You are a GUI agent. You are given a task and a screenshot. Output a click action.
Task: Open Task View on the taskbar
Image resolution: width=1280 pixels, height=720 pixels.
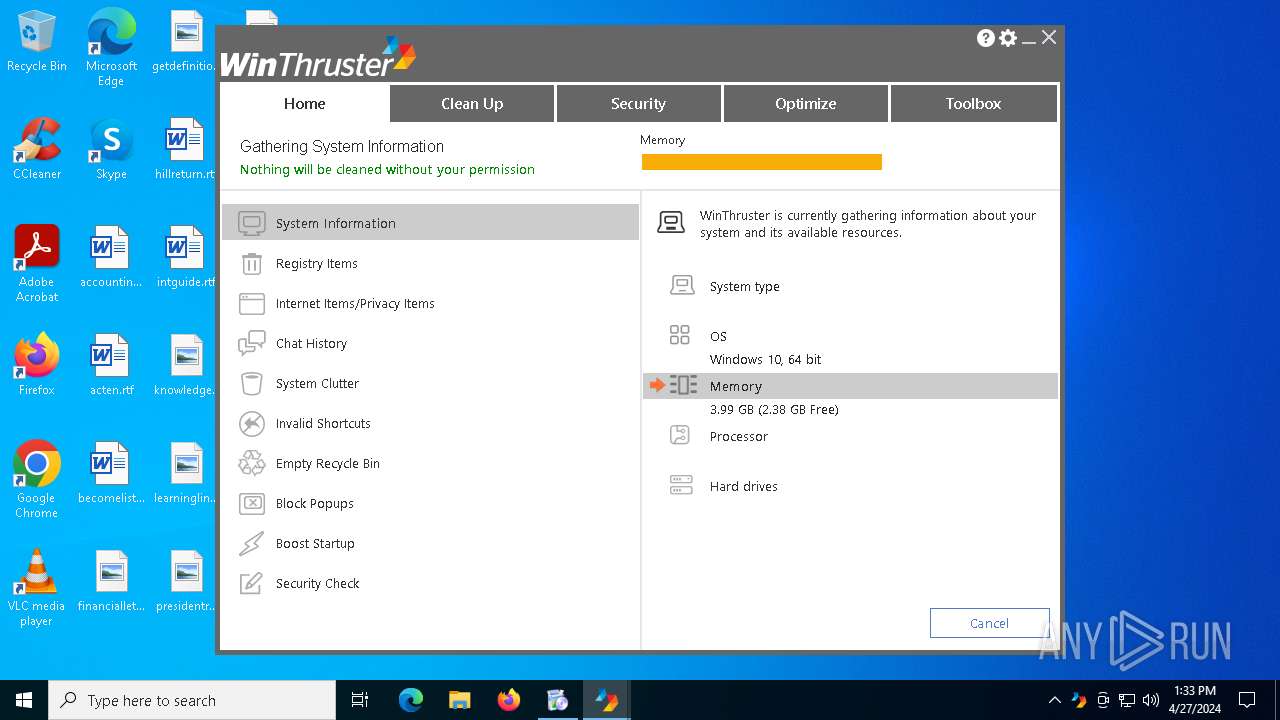(360, 700)
